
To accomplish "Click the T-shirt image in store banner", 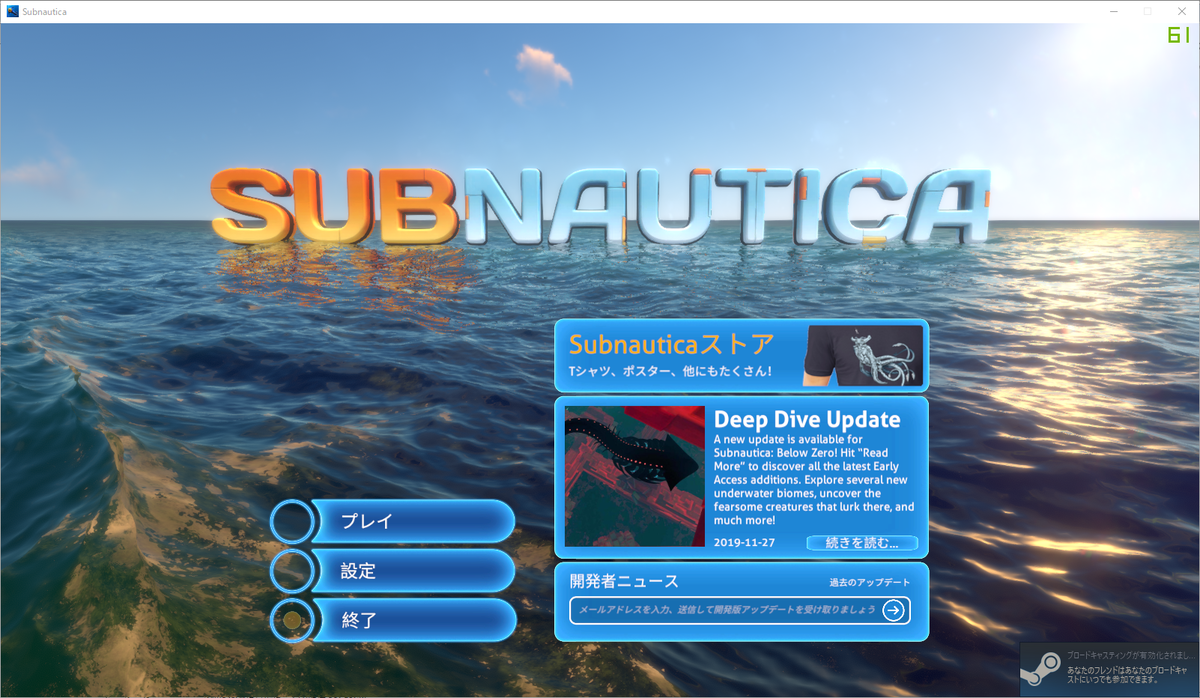I will [864, 355].
